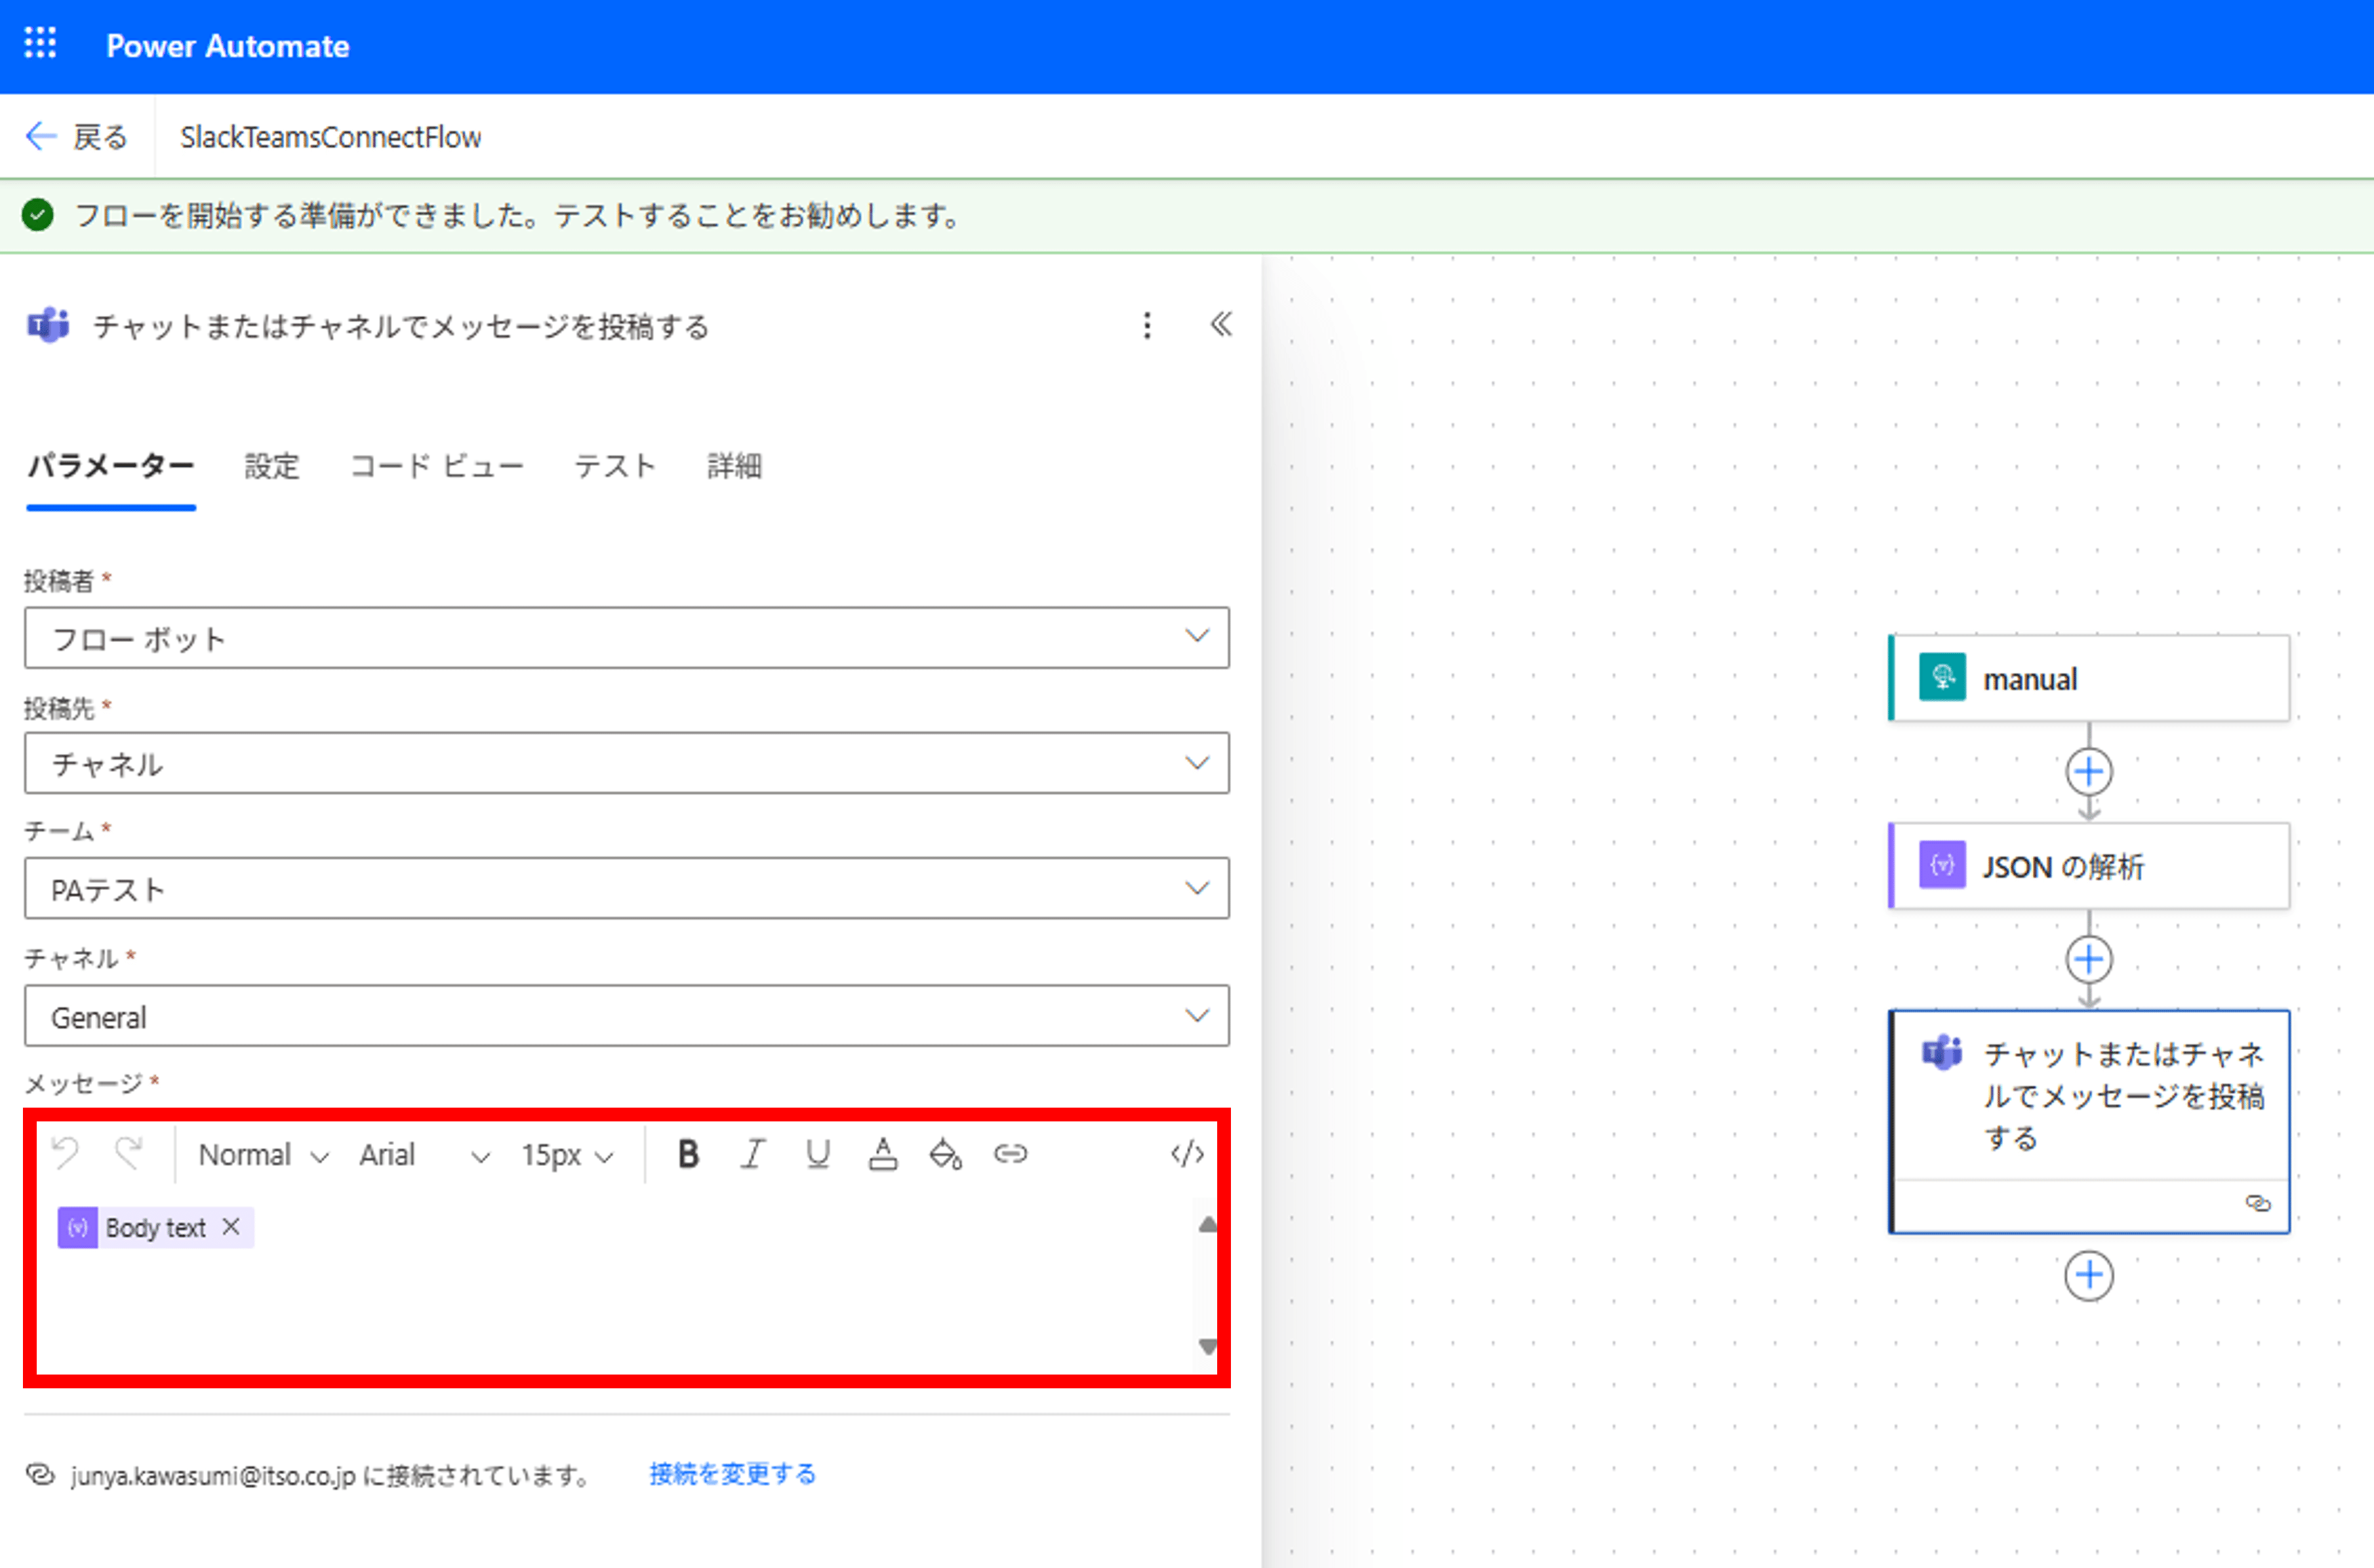The image size is (2374, 1568).
Task: Open the font color picker icon
Action: (882, 1154)
